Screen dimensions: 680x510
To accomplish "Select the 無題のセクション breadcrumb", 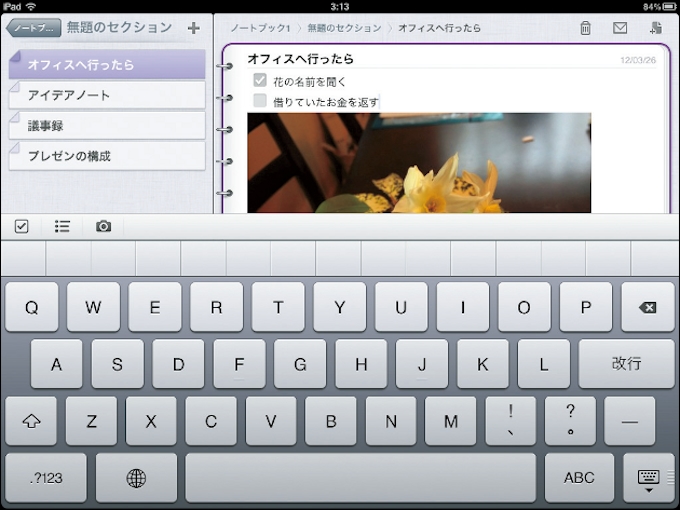I will click(342, 28).
